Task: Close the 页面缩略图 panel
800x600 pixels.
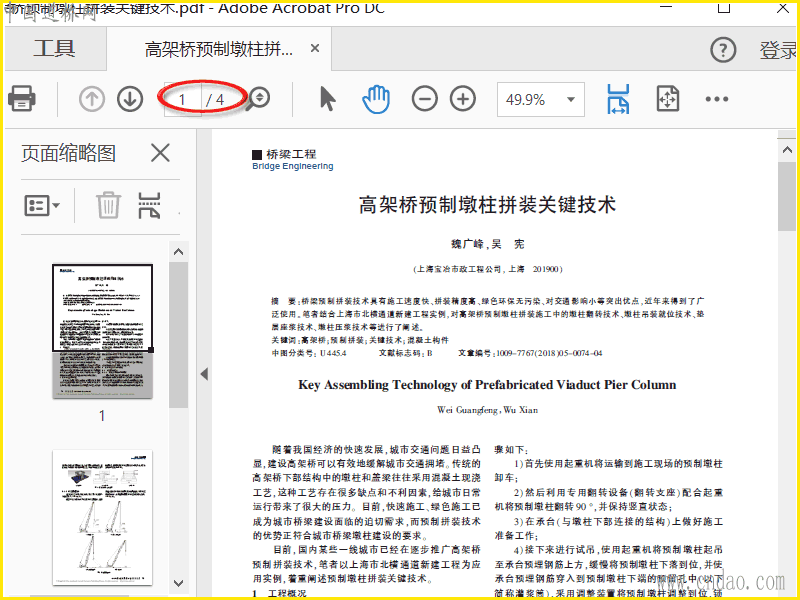Action: 160,153
